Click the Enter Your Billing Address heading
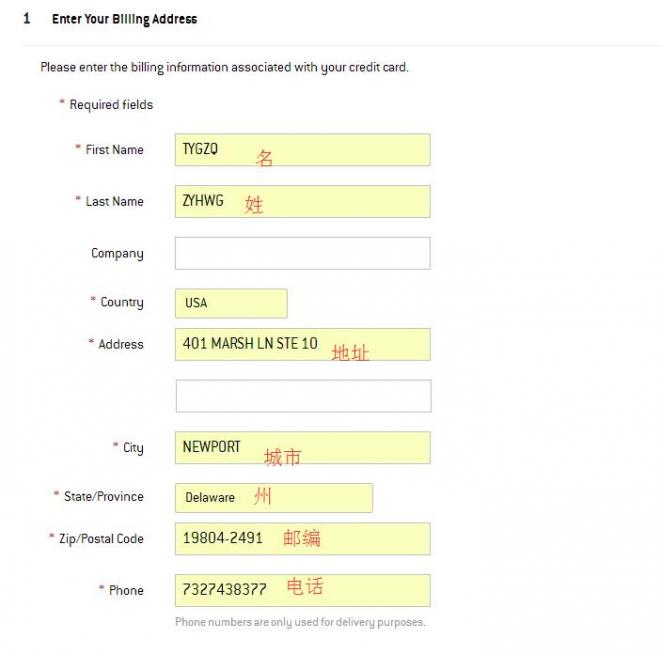The image size is (660, 654). coord(124,19)
